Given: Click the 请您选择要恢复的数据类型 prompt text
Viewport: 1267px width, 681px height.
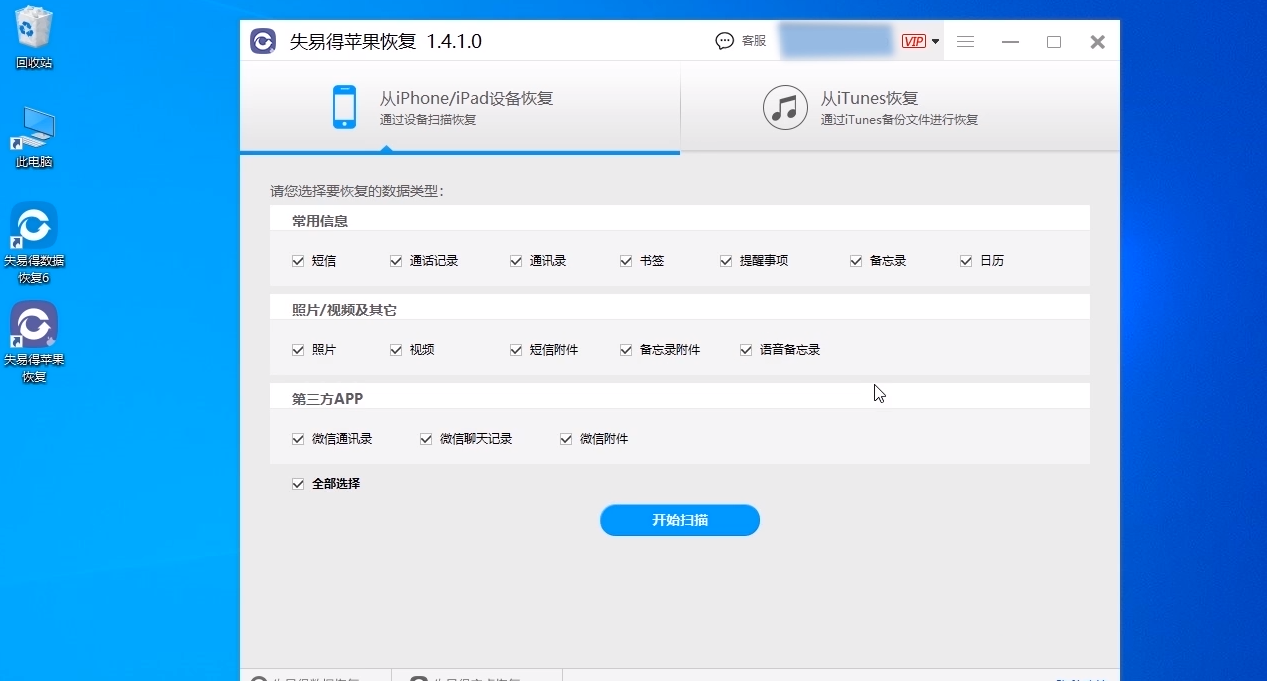Looking at the screenshot, I should pyautogui.click(x=357, y=191).
